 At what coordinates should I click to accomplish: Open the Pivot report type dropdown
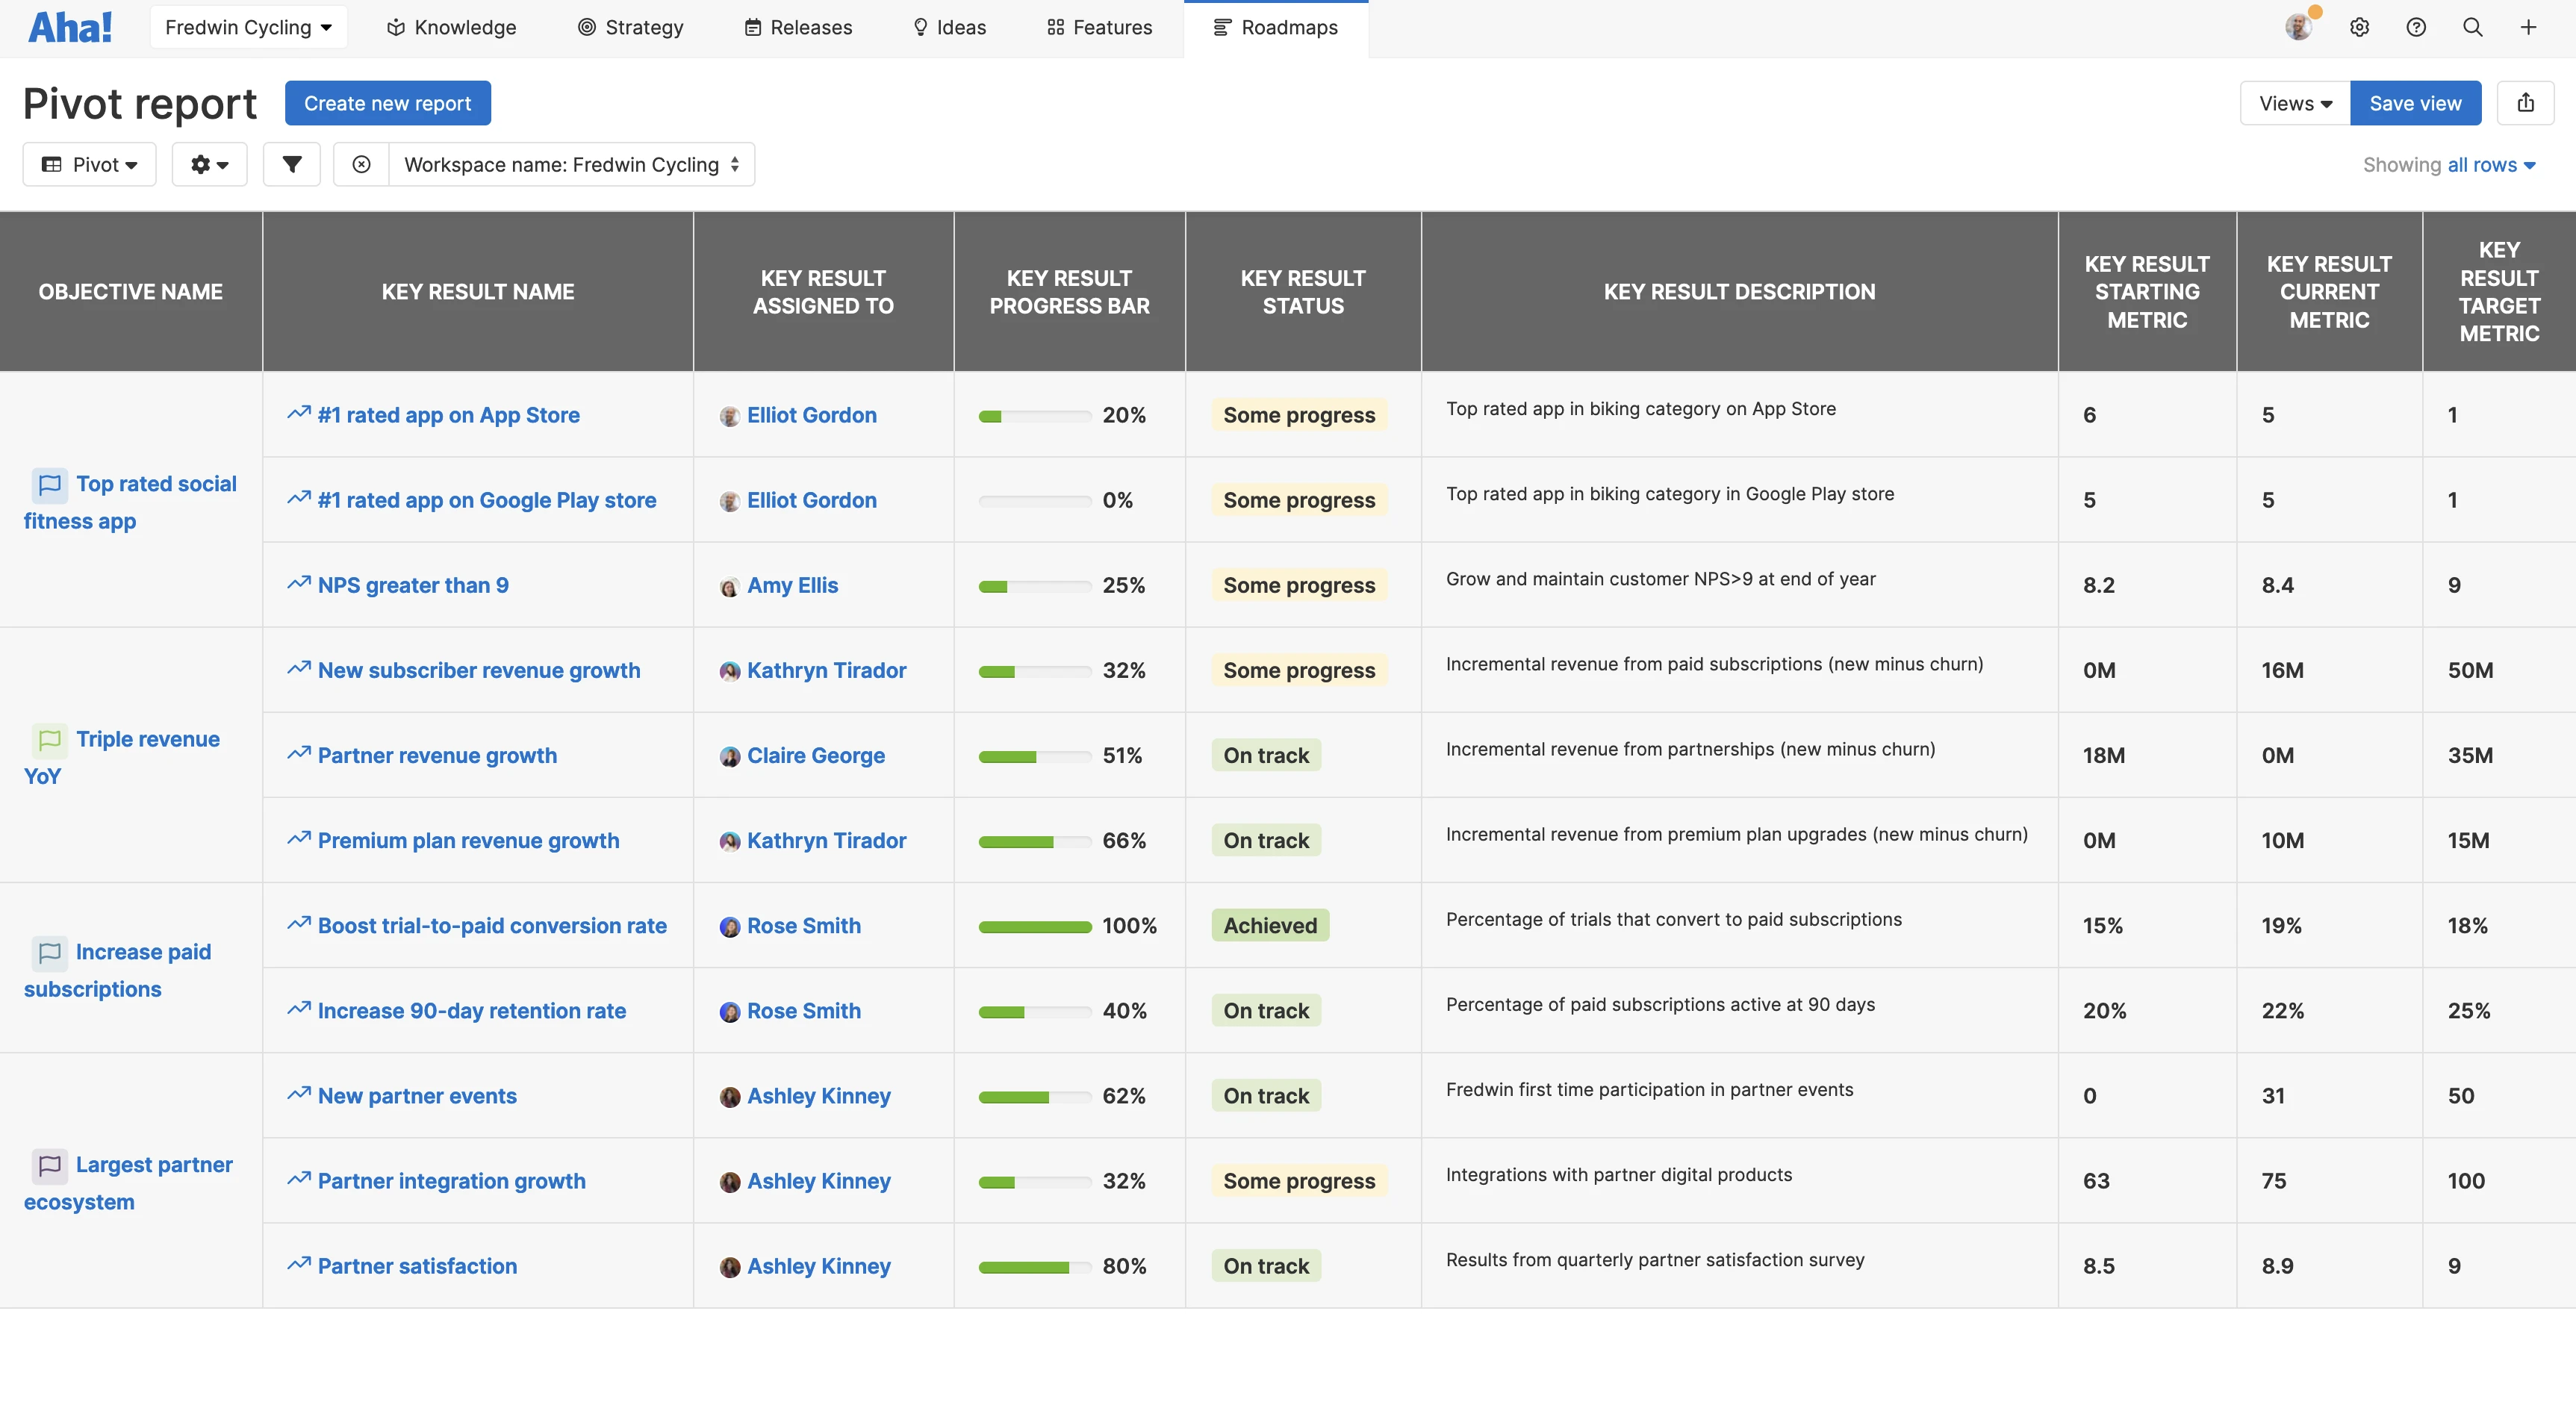click(89, 164)
